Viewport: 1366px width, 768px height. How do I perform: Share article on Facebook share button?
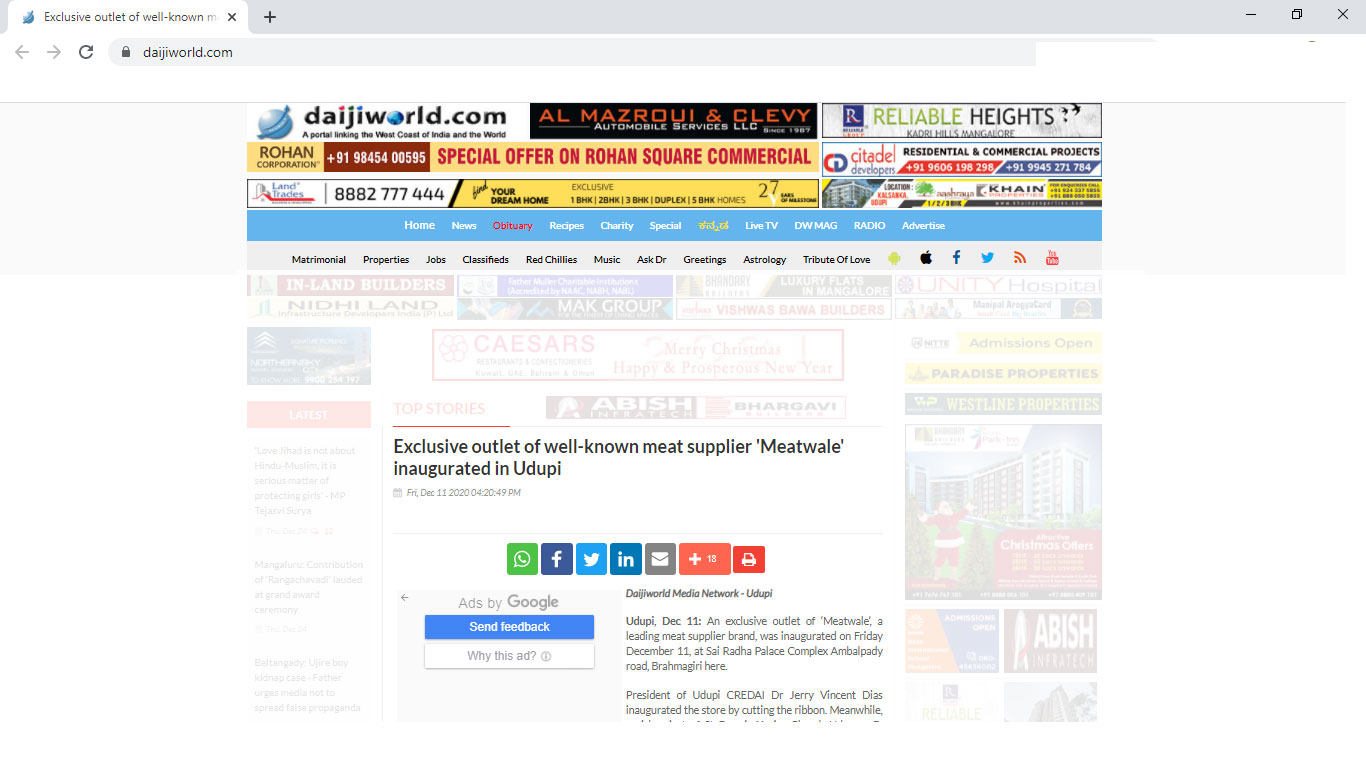(x=557, y=559)
